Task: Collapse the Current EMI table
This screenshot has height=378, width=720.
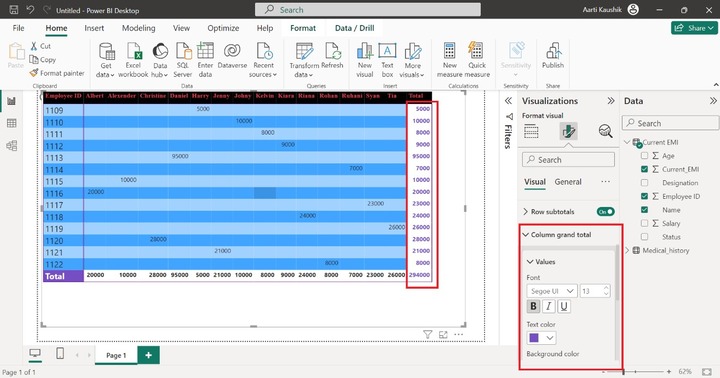Action: [627, 142]
